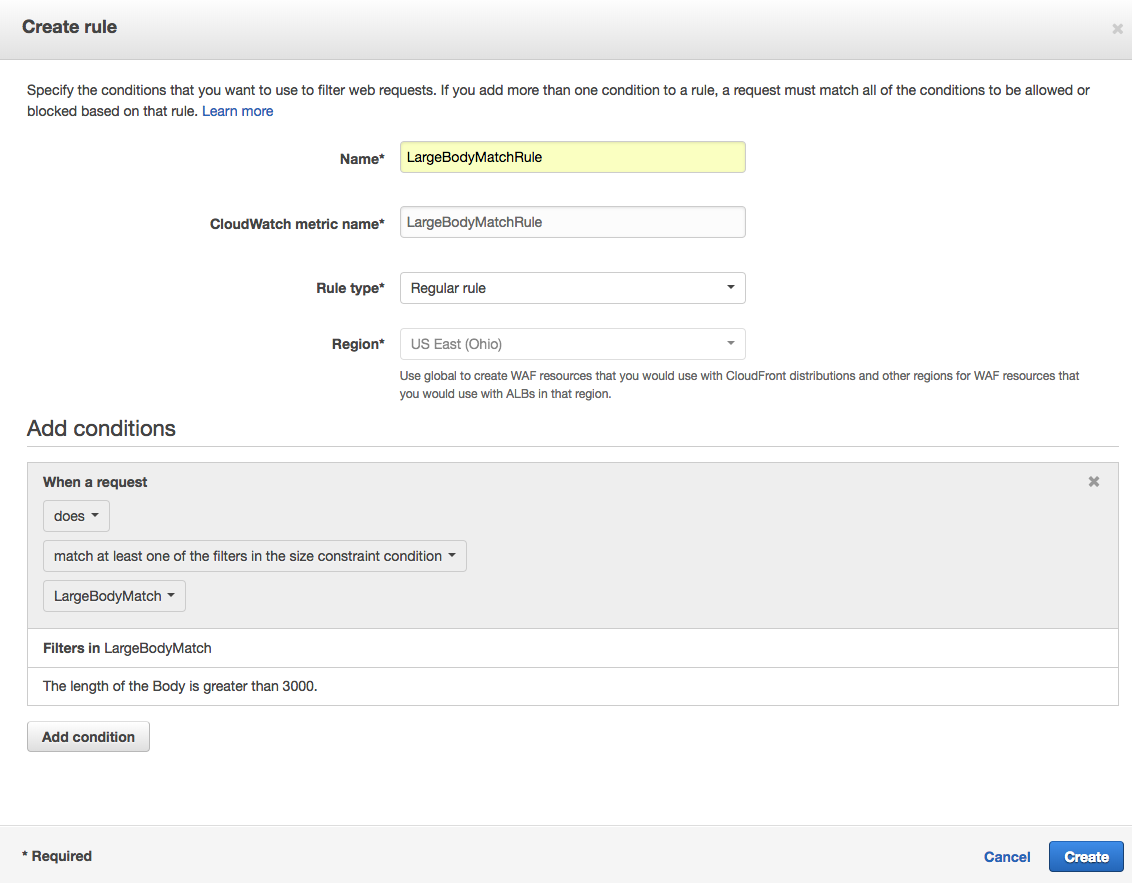Select the Body length greater than 3000 text
The image size is (1132, 883).
(x=180, y=686)
